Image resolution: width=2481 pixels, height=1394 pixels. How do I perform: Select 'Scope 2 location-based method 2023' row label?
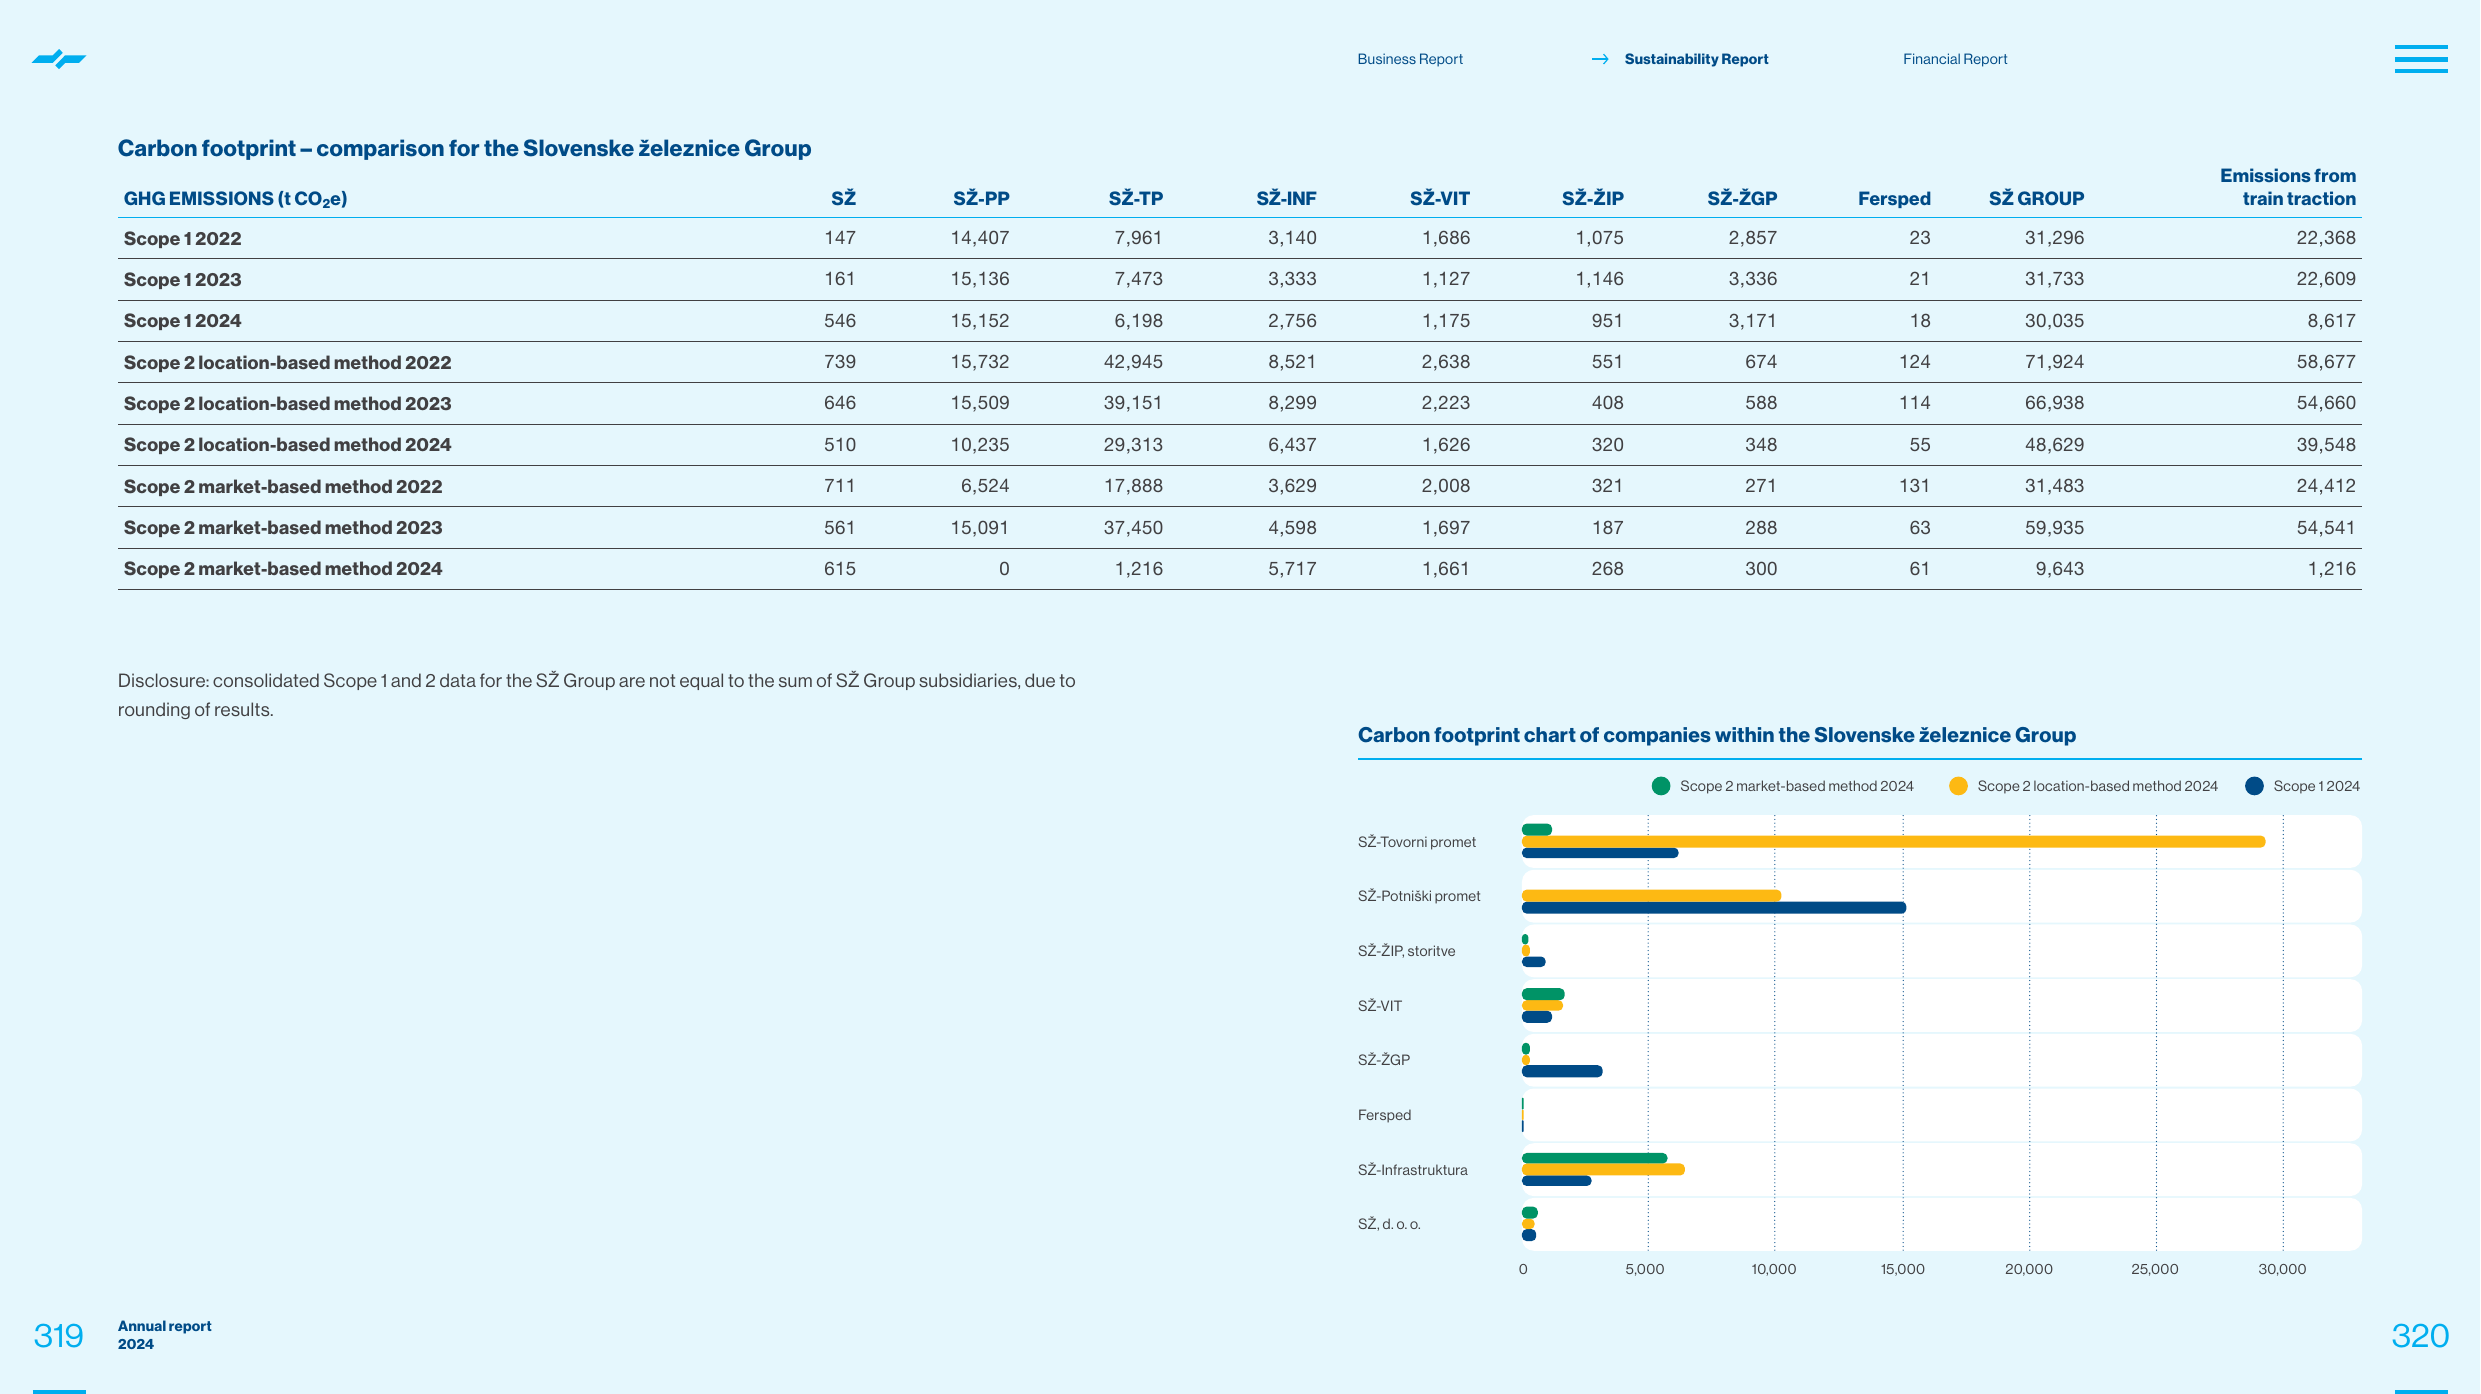click(287, 403)
